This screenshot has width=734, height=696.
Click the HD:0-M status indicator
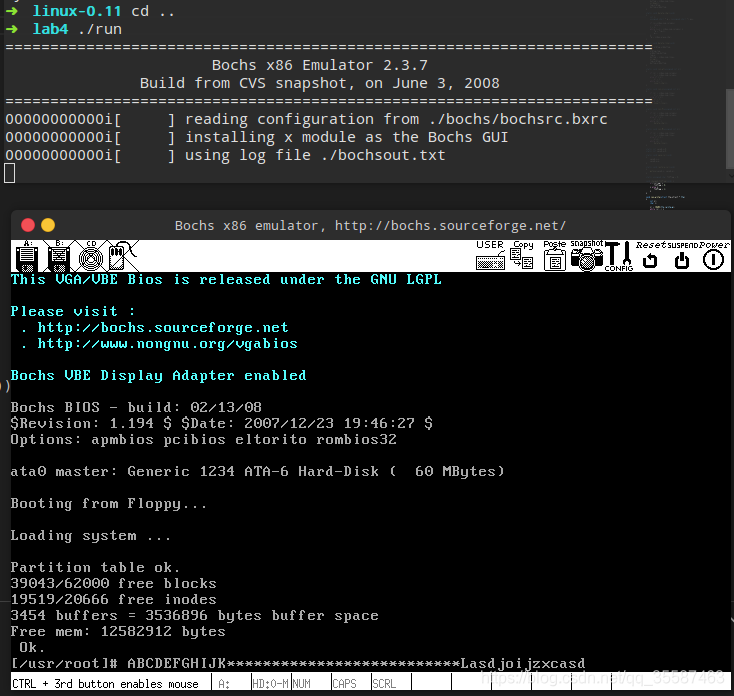point(271,684)
